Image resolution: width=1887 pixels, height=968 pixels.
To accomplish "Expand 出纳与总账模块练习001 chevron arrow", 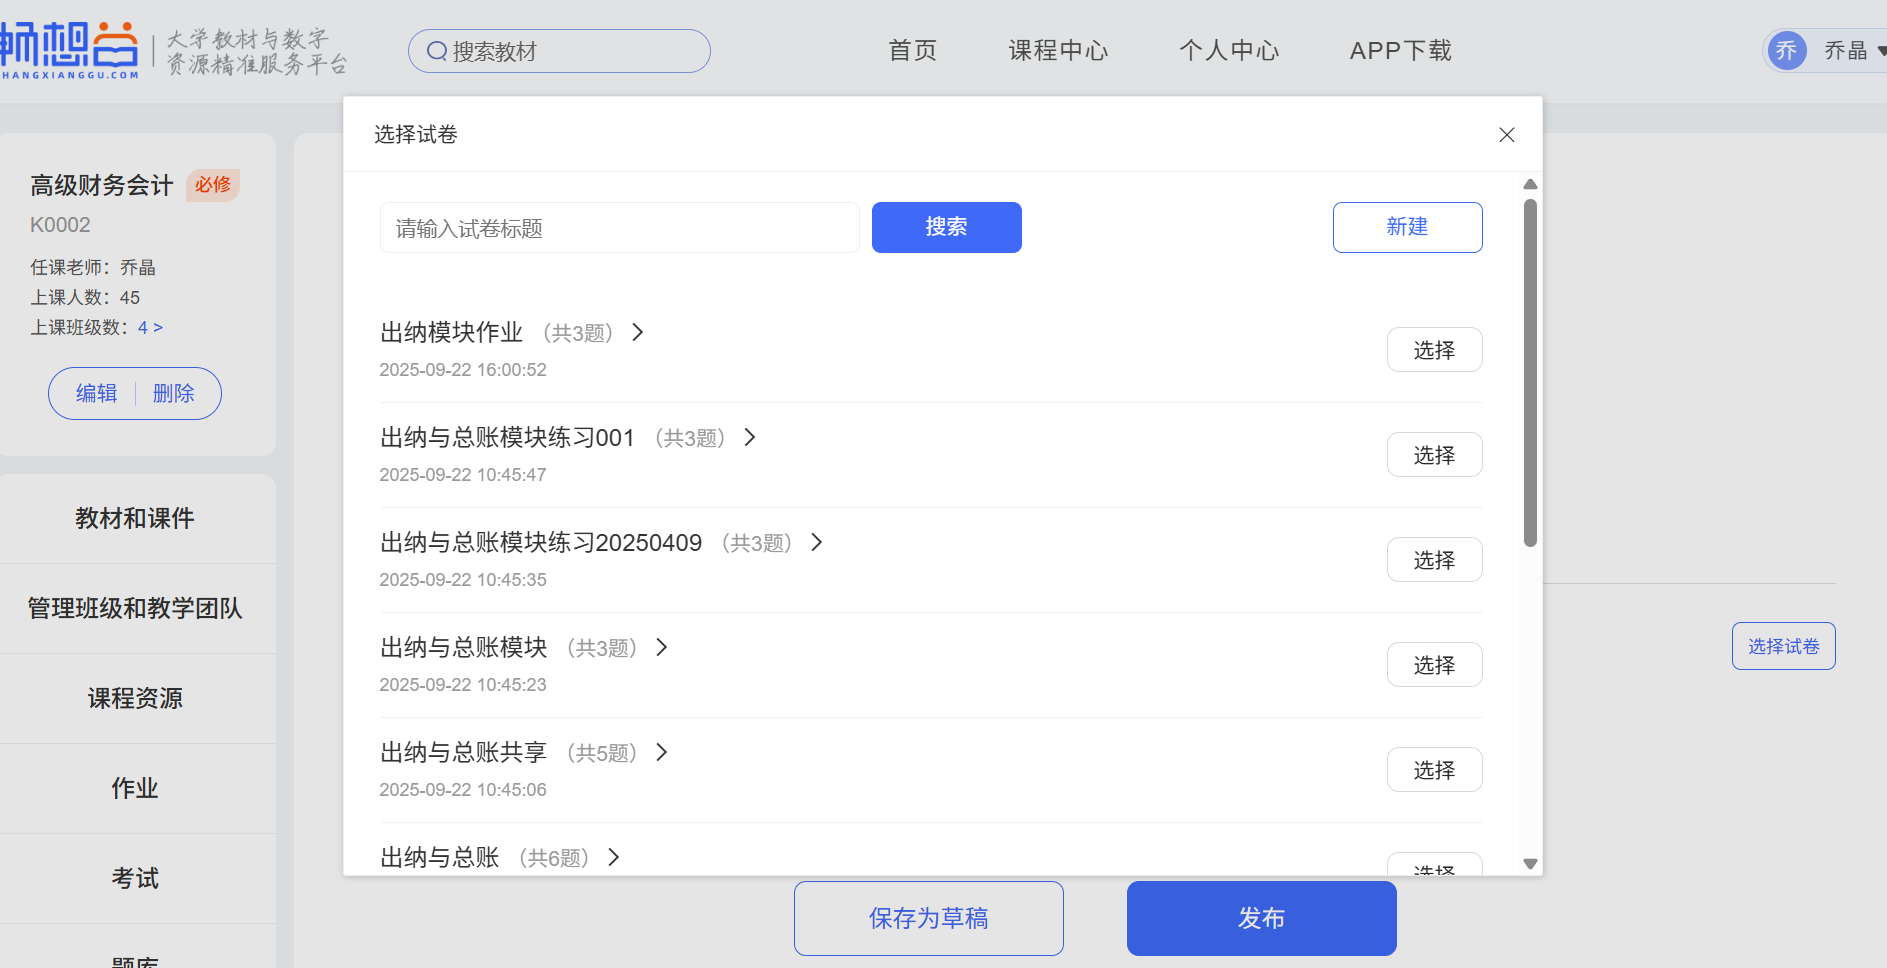I will [750, 437].
